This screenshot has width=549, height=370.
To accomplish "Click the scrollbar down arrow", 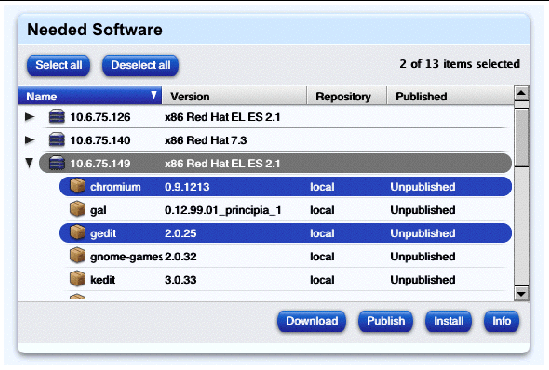I will (x=521, y=294).
